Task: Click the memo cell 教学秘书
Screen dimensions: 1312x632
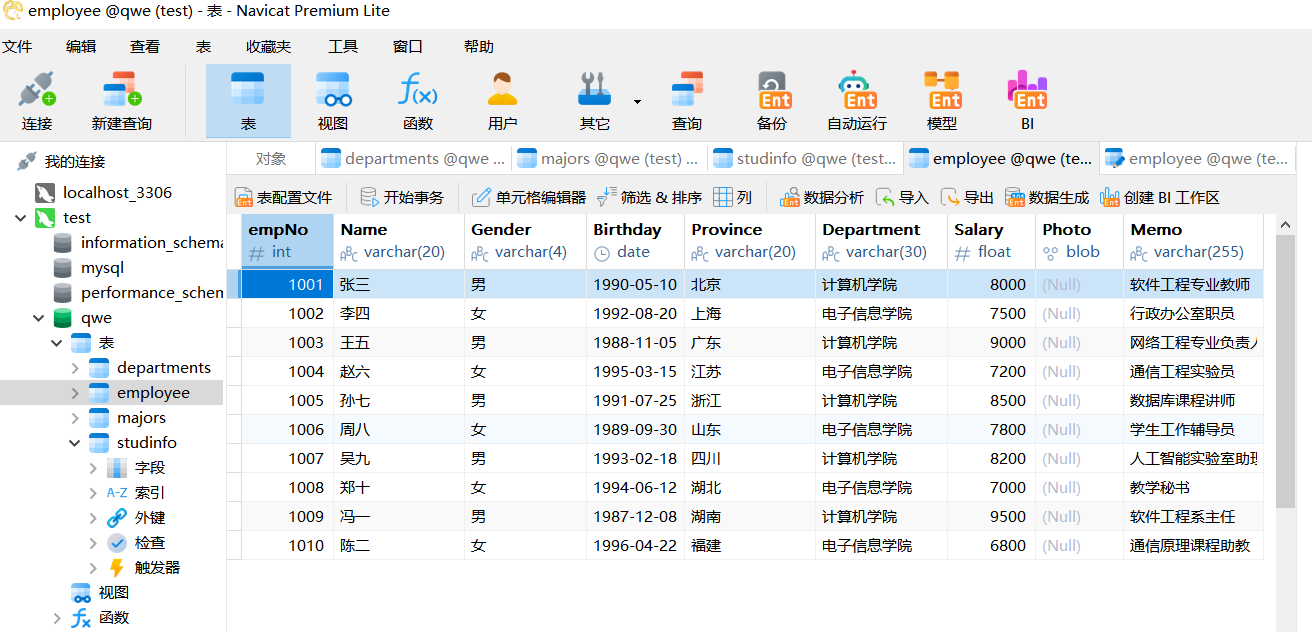Action: pos(1193,487)
